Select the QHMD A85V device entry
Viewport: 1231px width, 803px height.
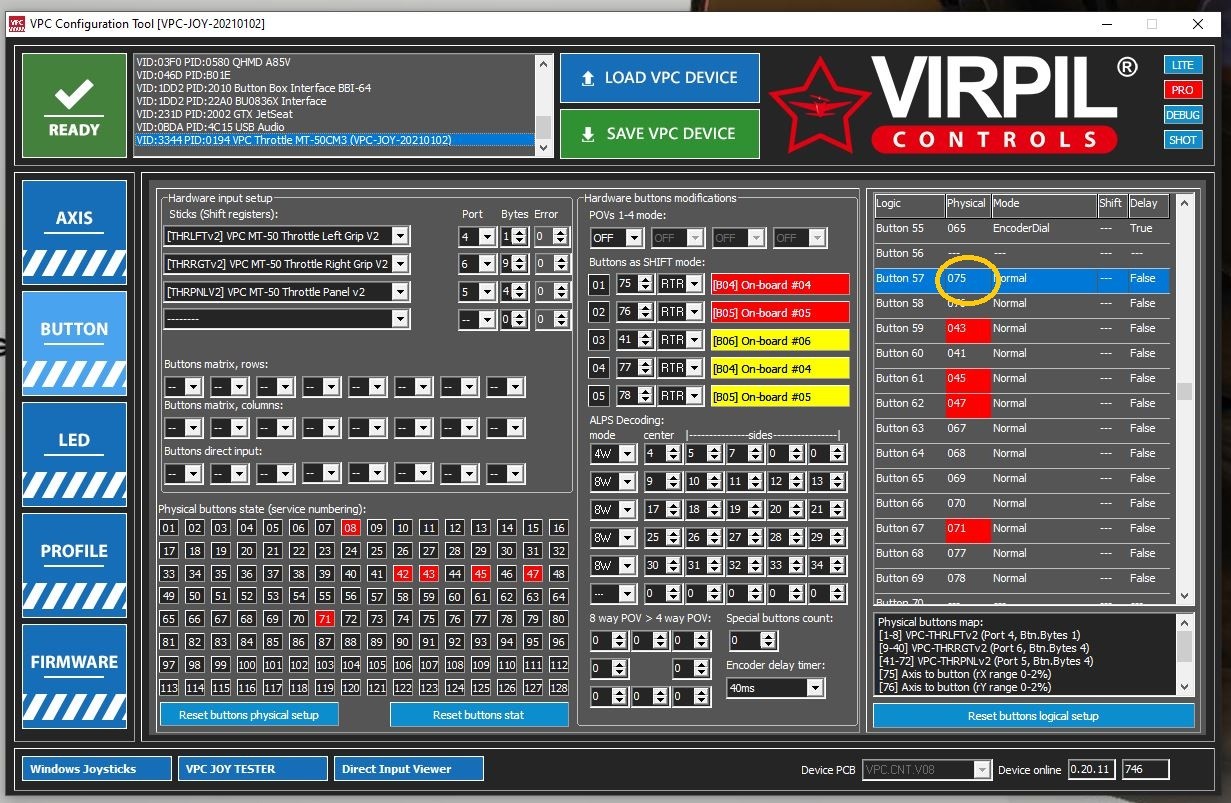(335, 62)
